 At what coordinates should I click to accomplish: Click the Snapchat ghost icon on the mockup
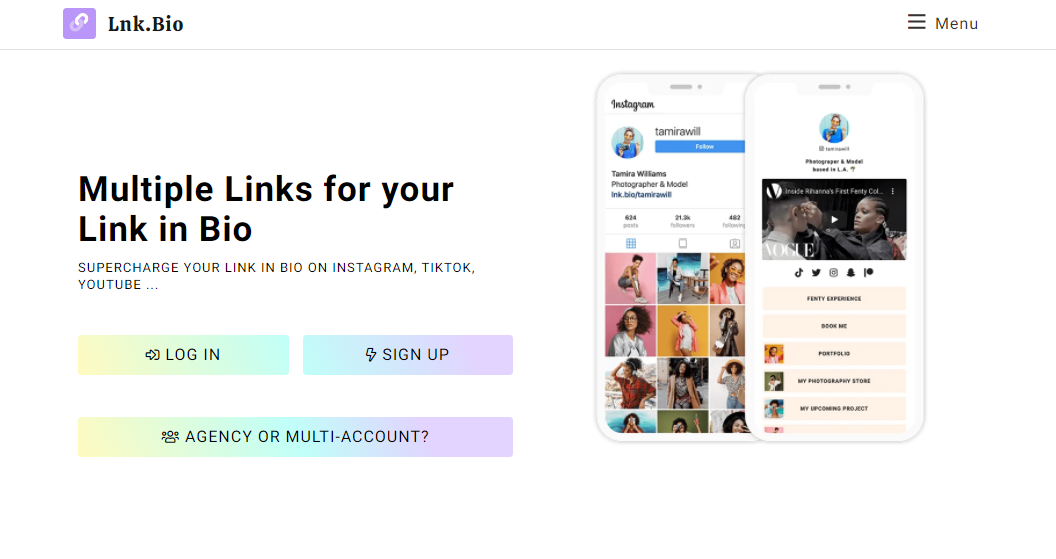[851, 273]
